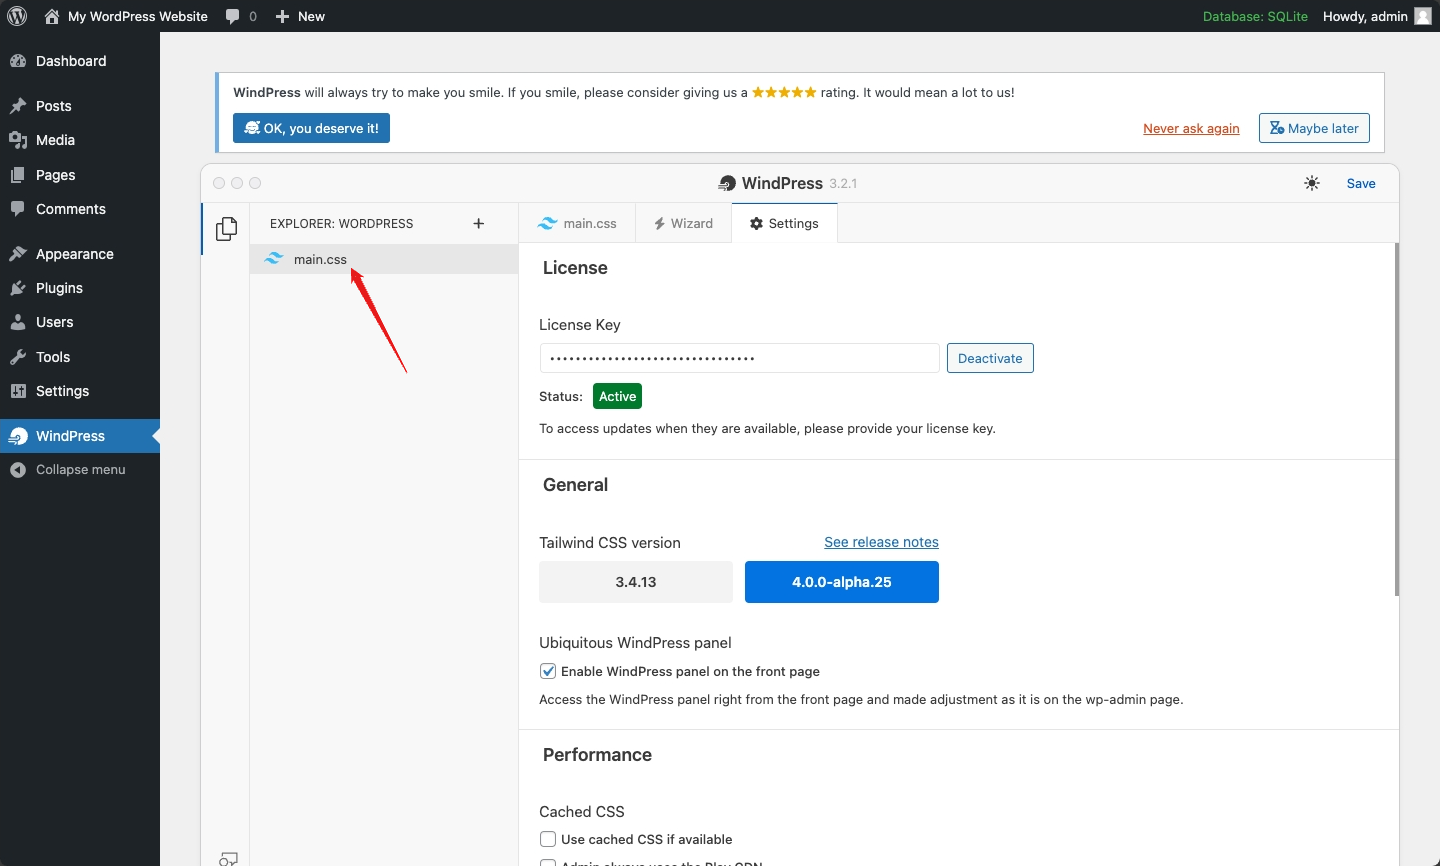Click inside the License Key input field

point(738,358)
